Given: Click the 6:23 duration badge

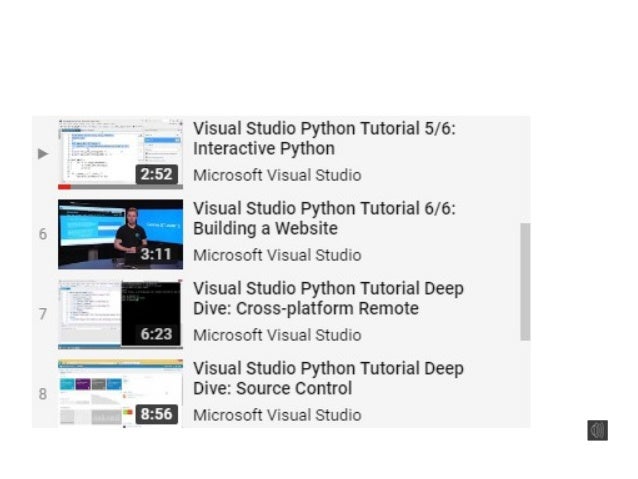Looking at the screenshot, I should (x=157, y=334).
